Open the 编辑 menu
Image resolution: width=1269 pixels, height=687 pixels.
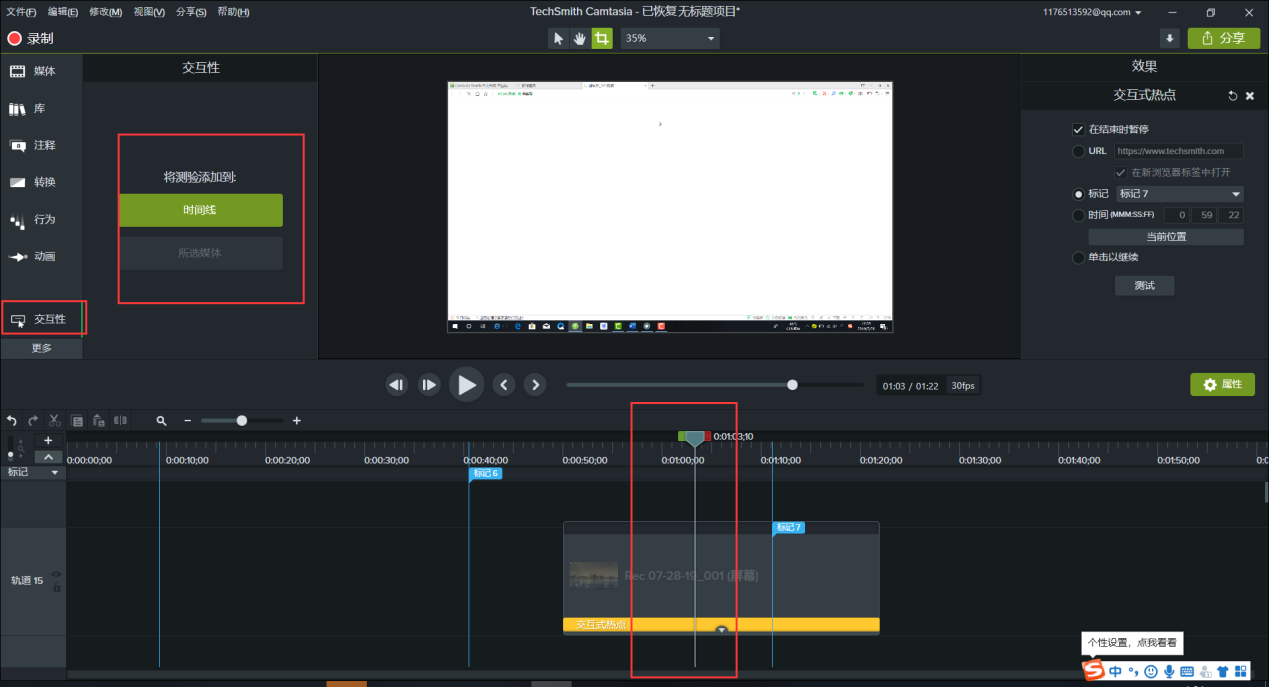pos(63,12)
